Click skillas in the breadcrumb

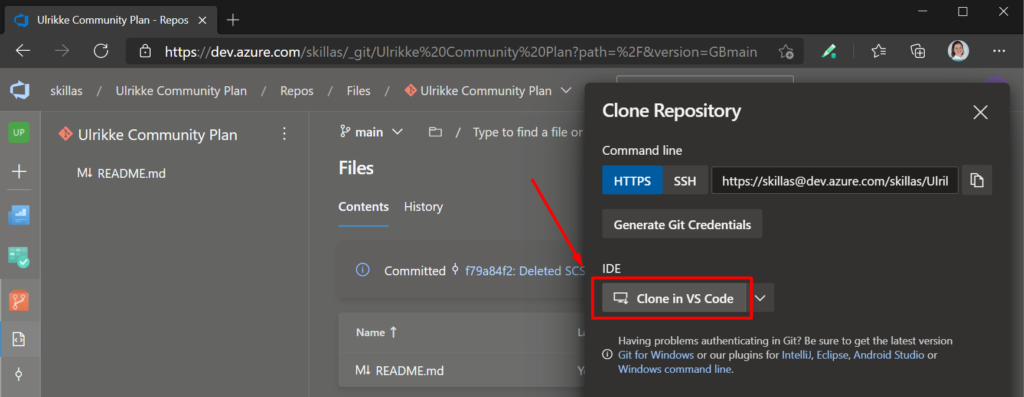tap(67, 91)
